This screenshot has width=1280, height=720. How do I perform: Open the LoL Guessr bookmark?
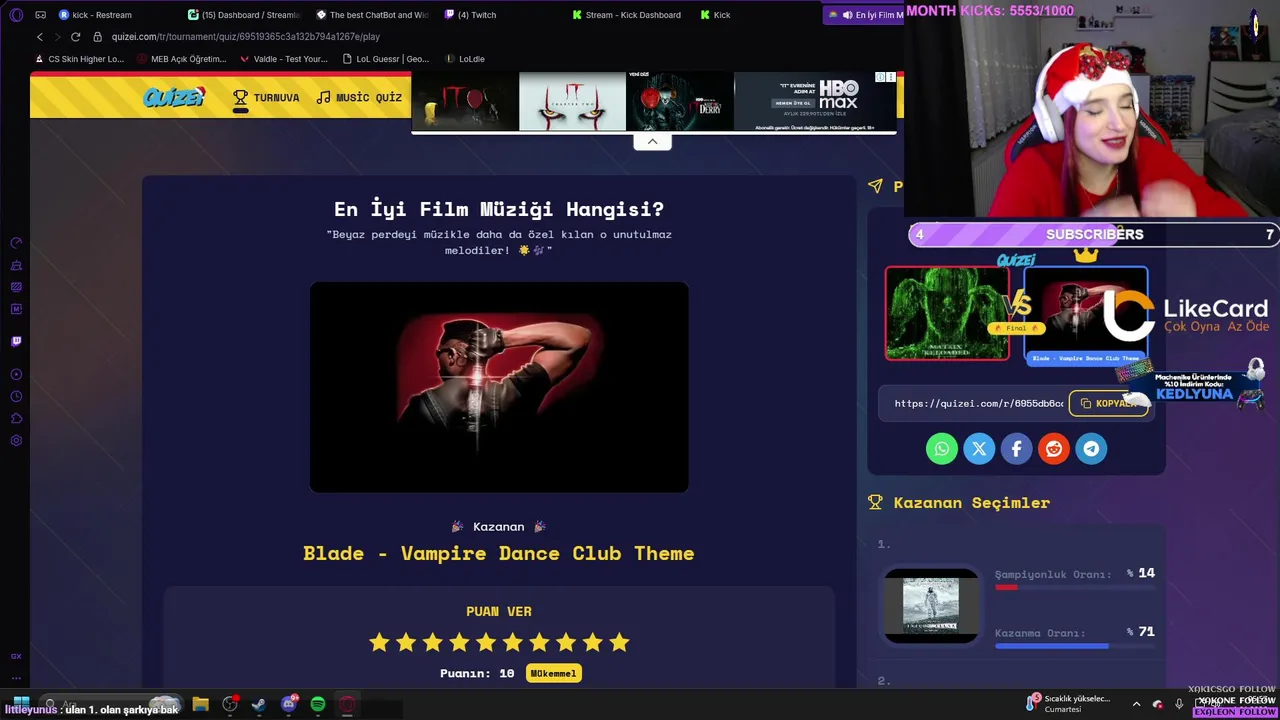[x=385, y=59]
